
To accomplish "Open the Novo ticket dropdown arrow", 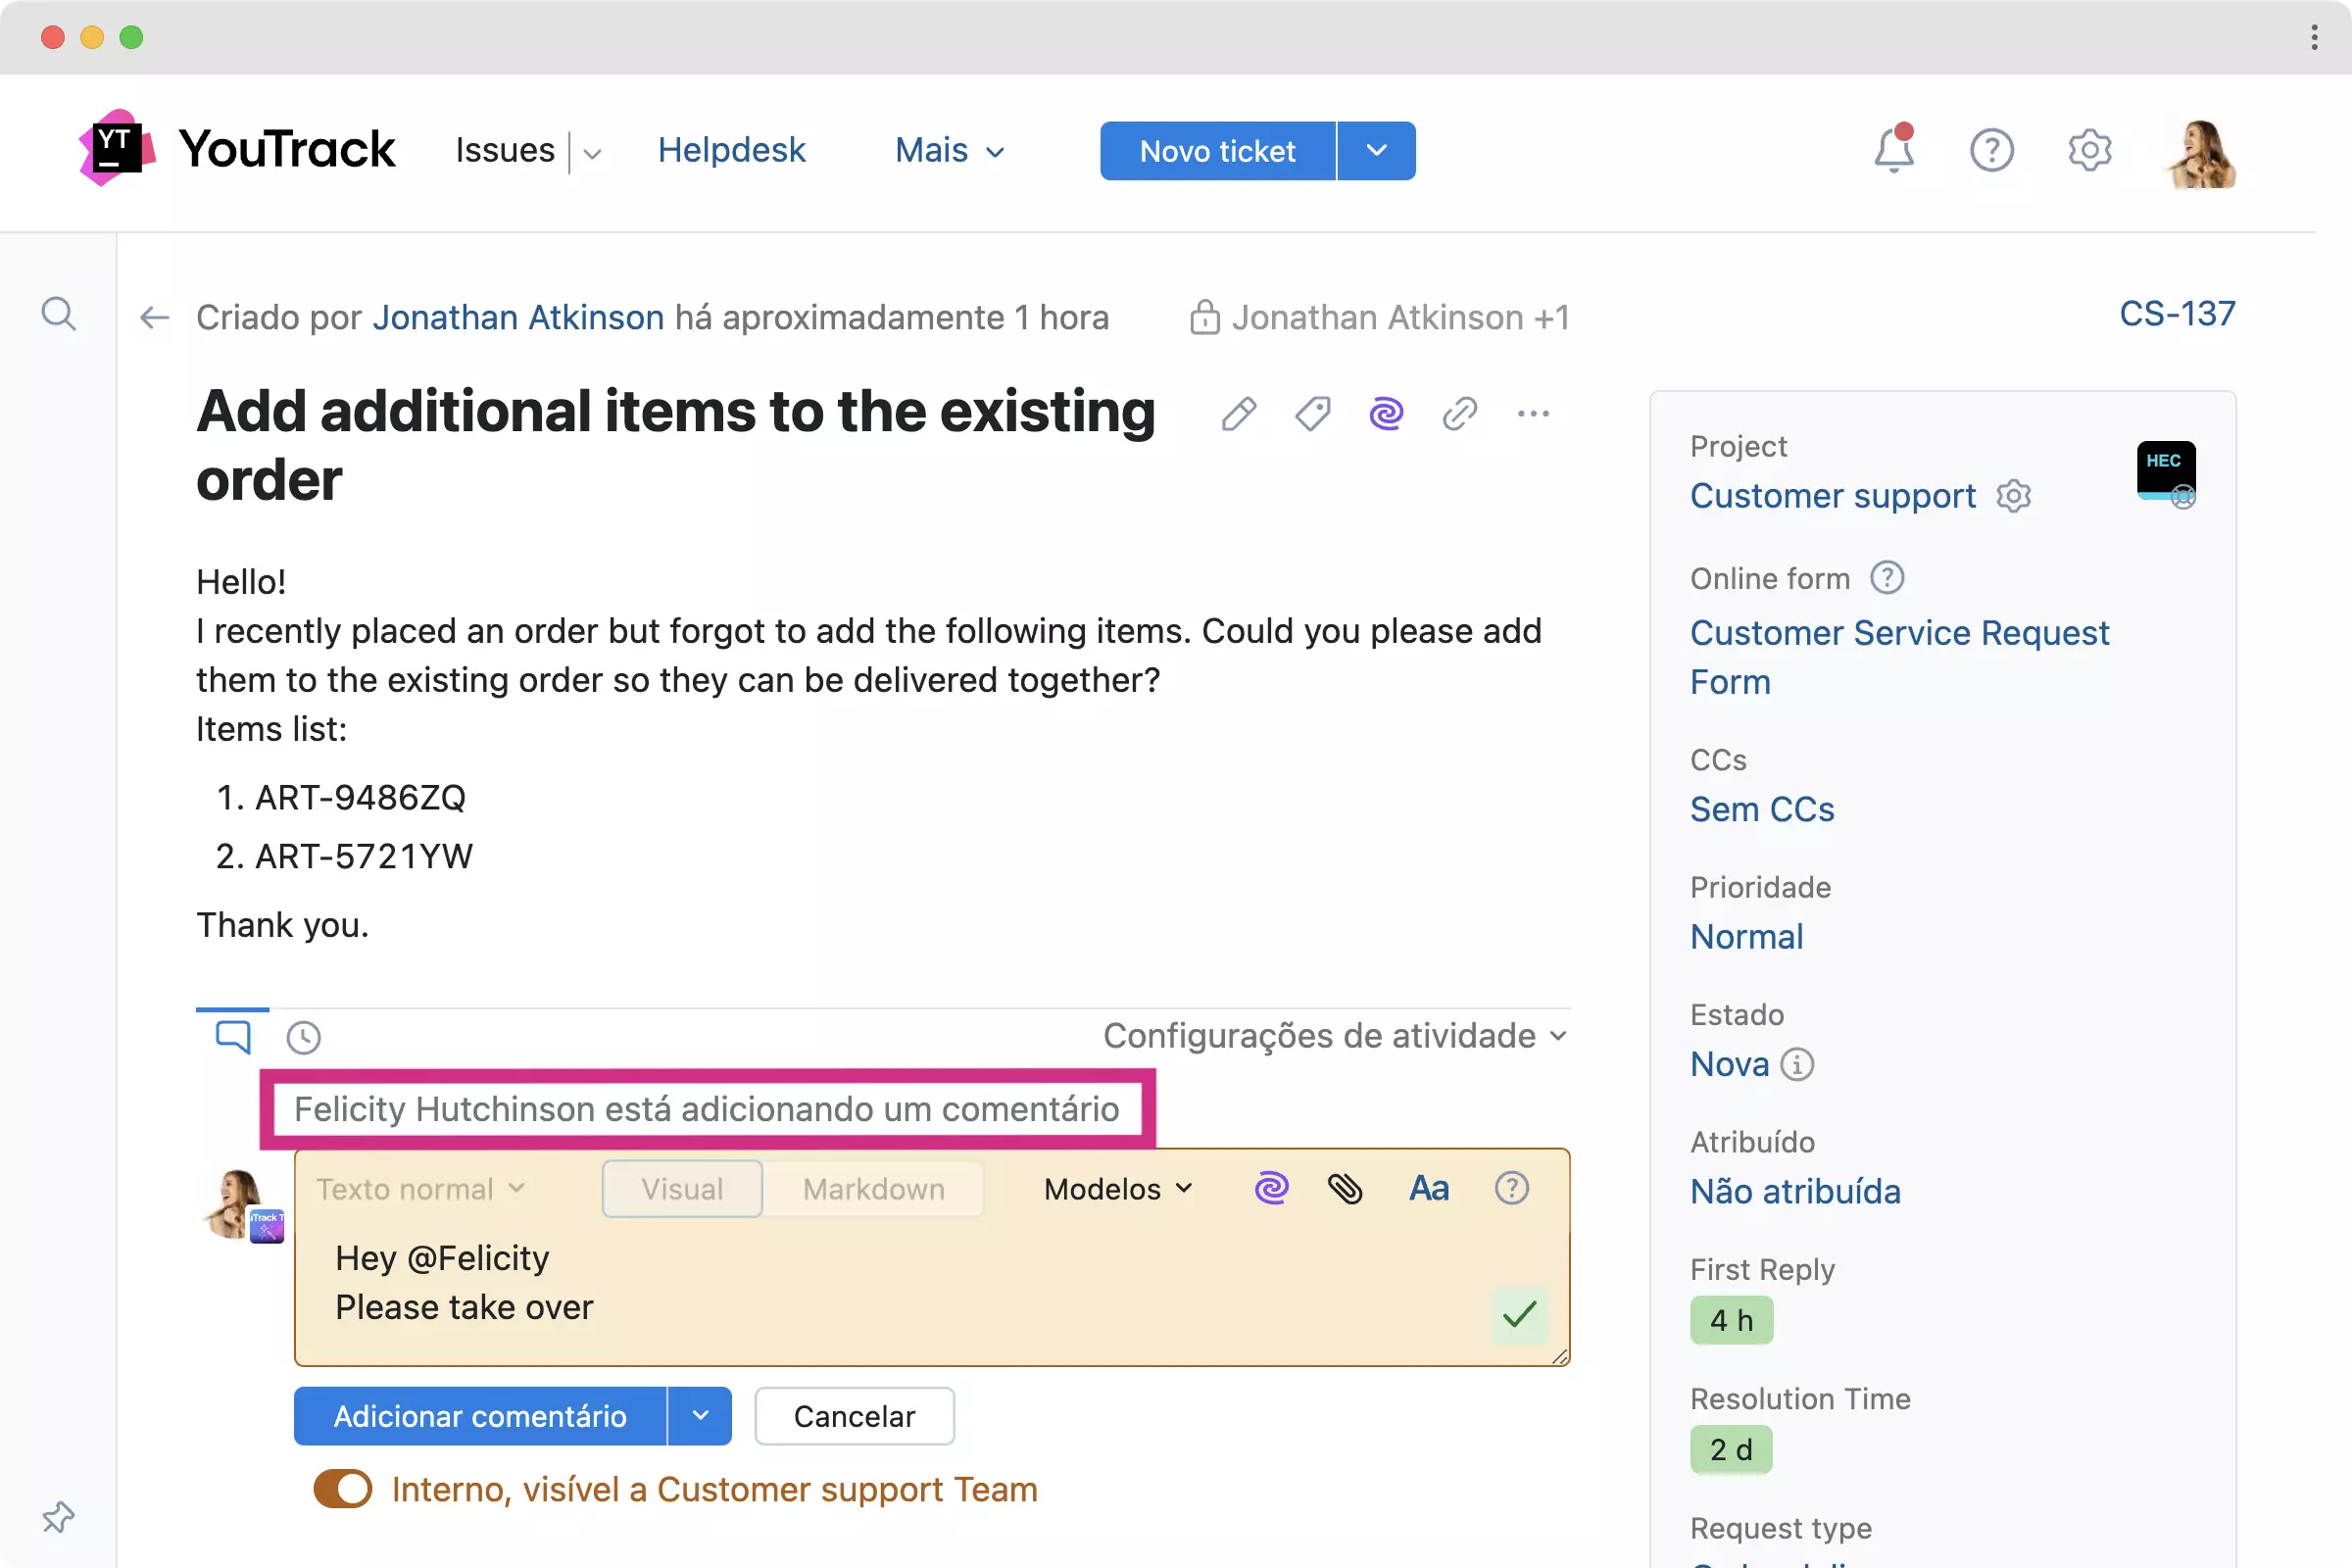I will click(x=1376, y=151).
